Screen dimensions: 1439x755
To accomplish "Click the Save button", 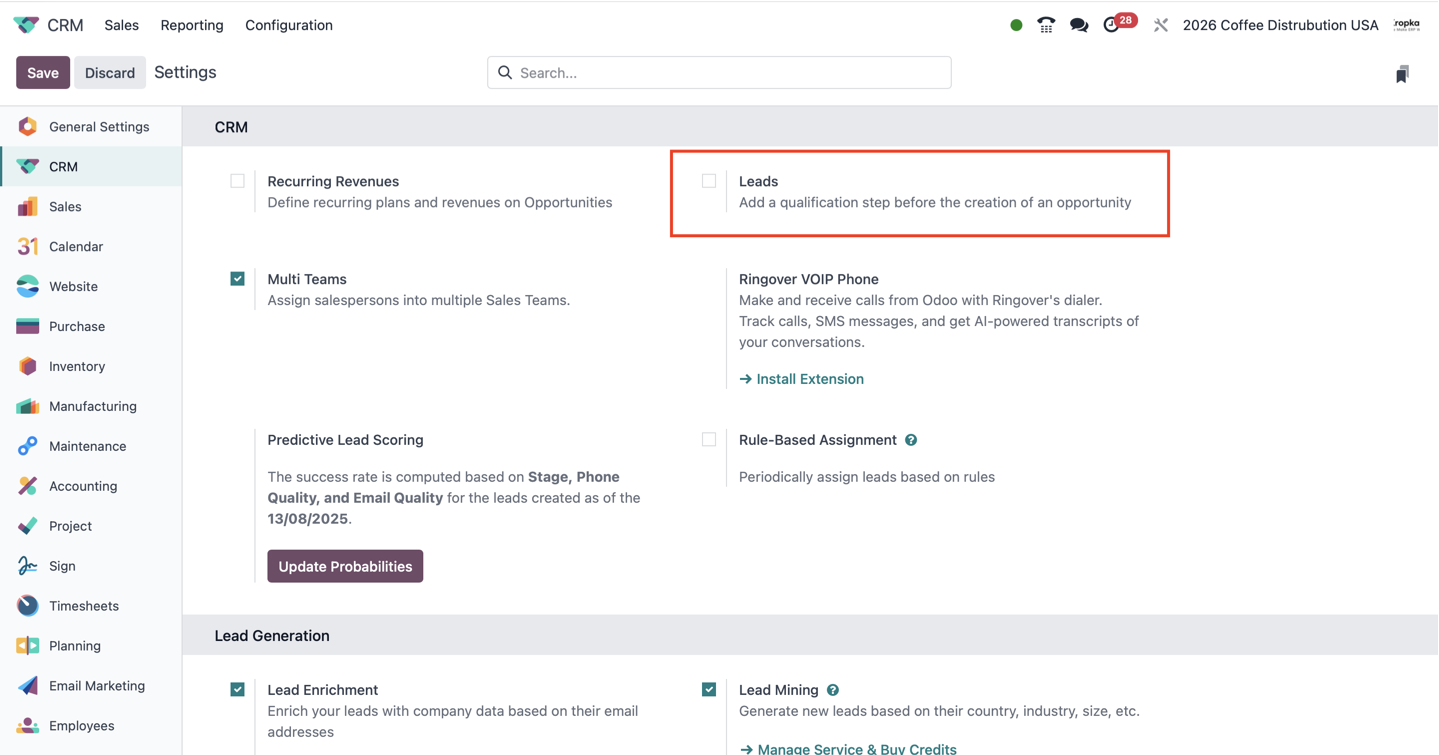I will (43, 73).
